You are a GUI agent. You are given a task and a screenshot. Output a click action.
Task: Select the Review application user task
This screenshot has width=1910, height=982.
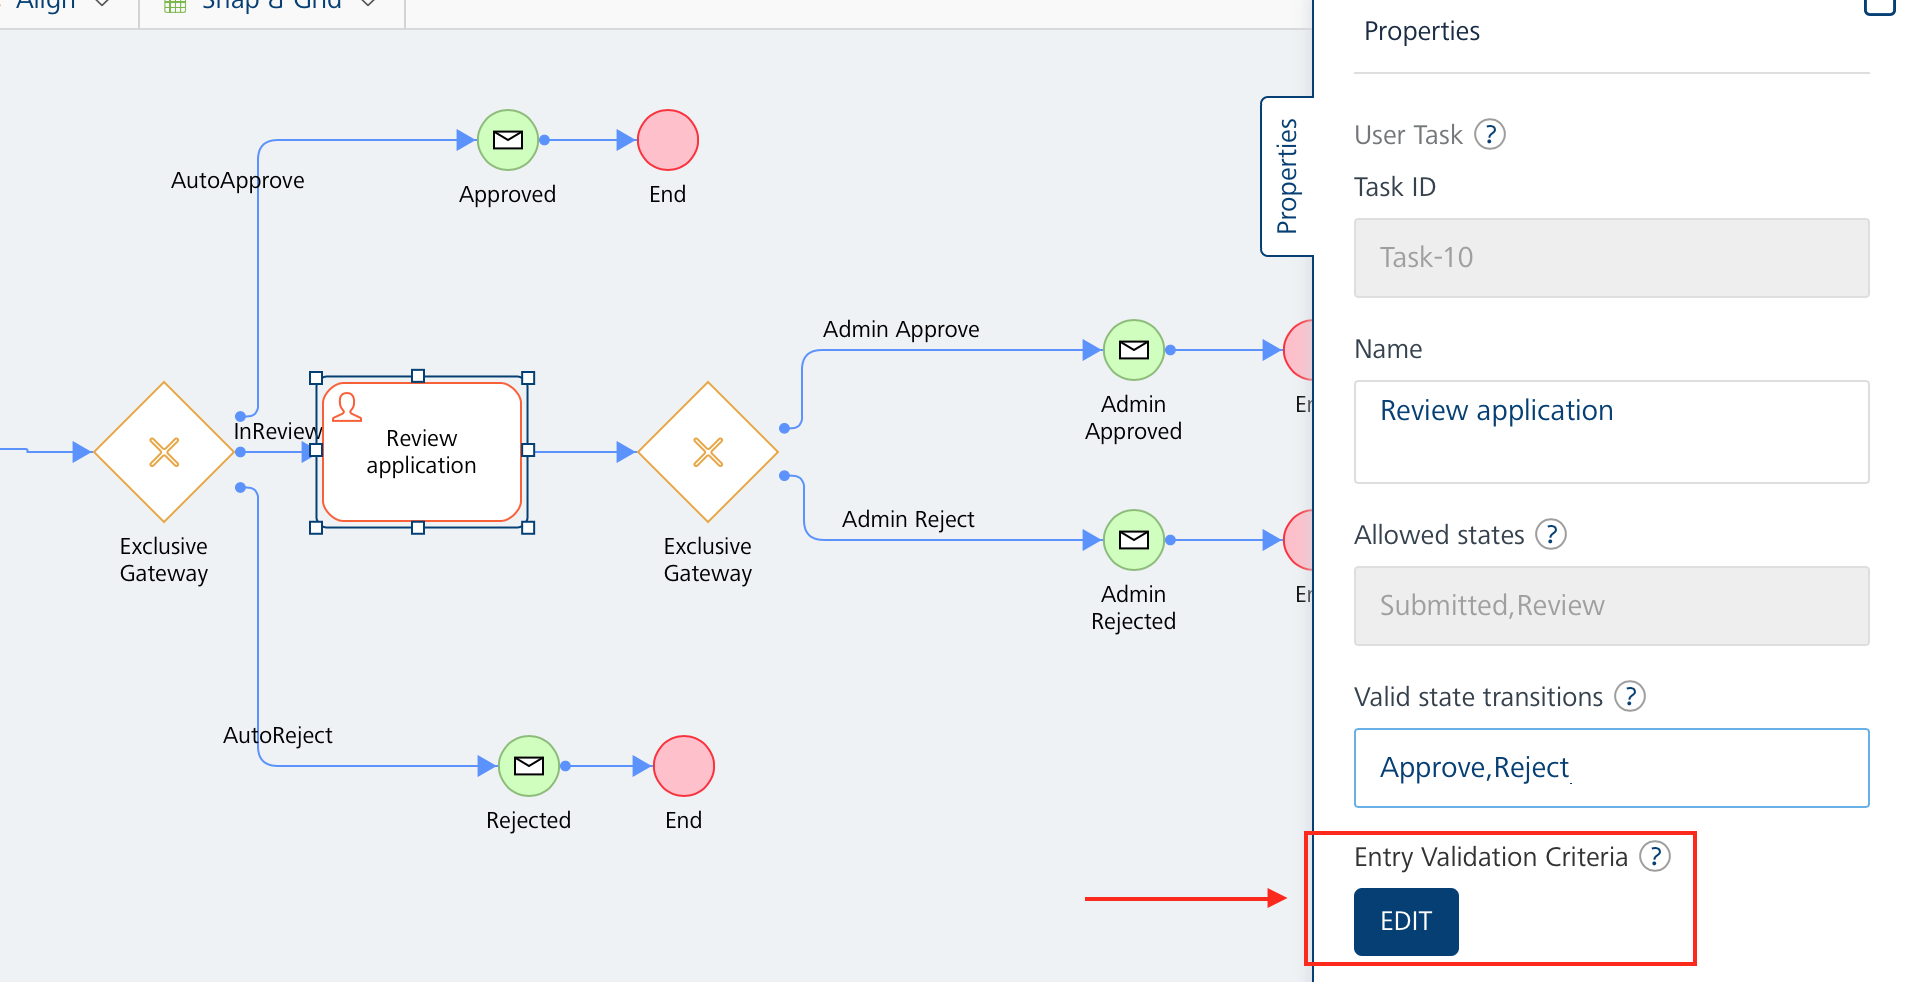(421, 451)
